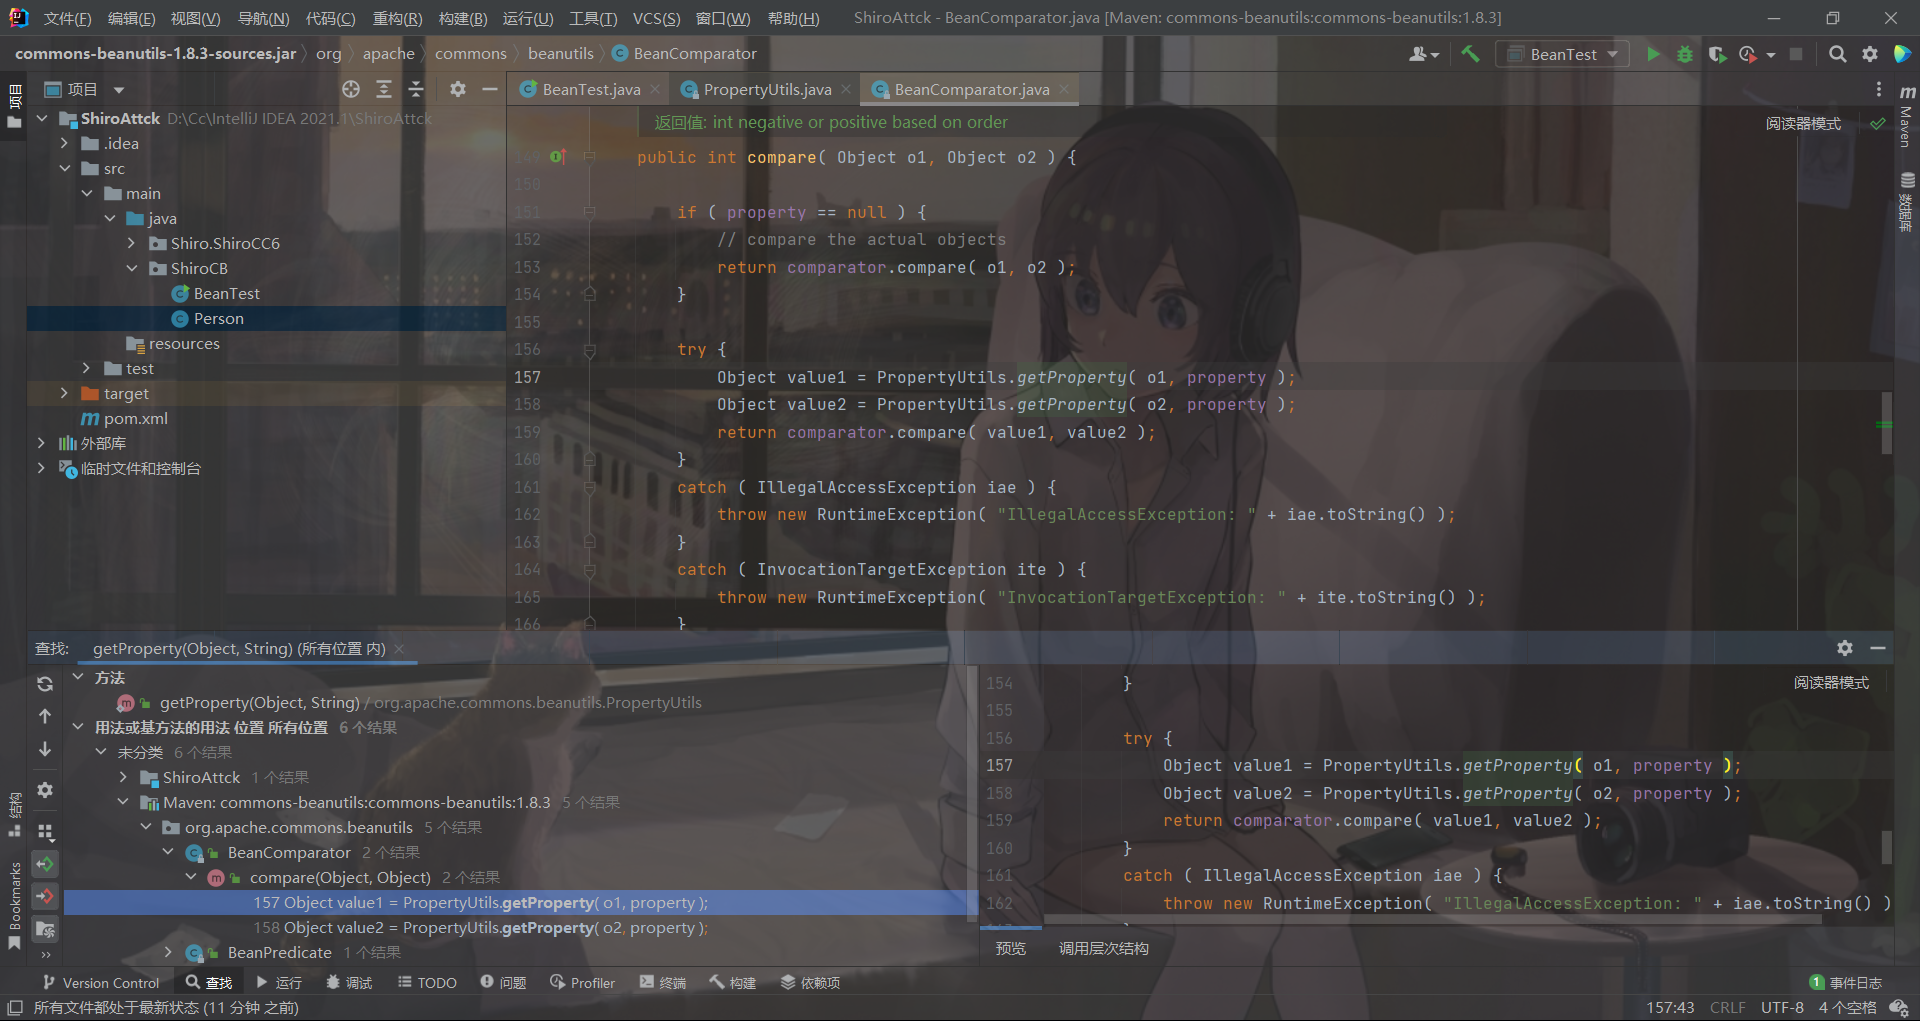The image size is (1920, 1021).
Task: Start debugging using the bug icon
Action: pyautogui.click(x=1685, y=54)
